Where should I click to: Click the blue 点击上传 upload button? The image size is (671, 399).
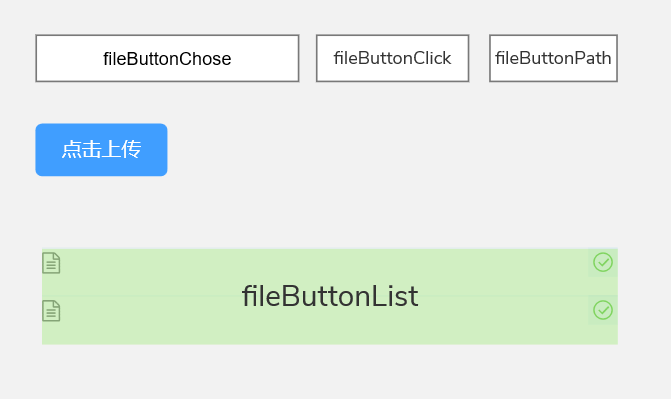coord(101,150)
